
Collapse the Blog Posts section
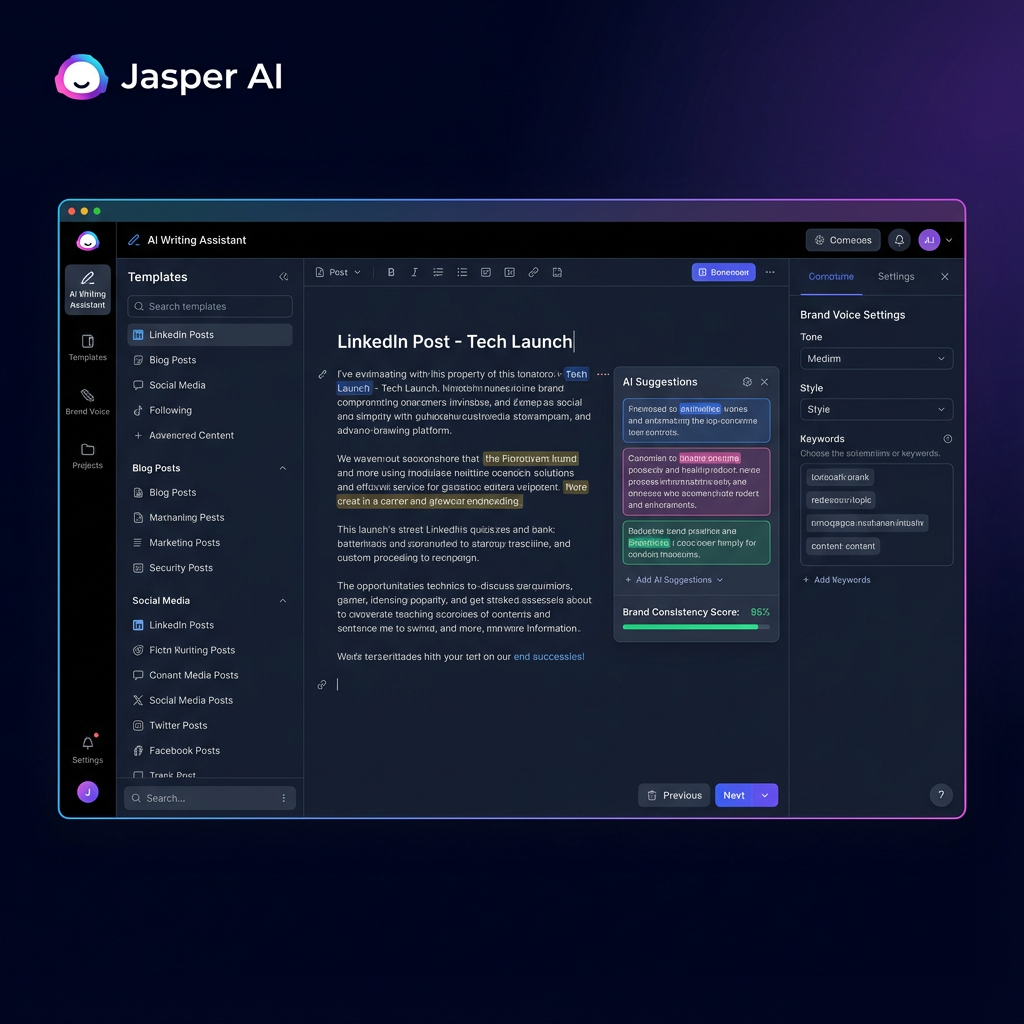283,468
